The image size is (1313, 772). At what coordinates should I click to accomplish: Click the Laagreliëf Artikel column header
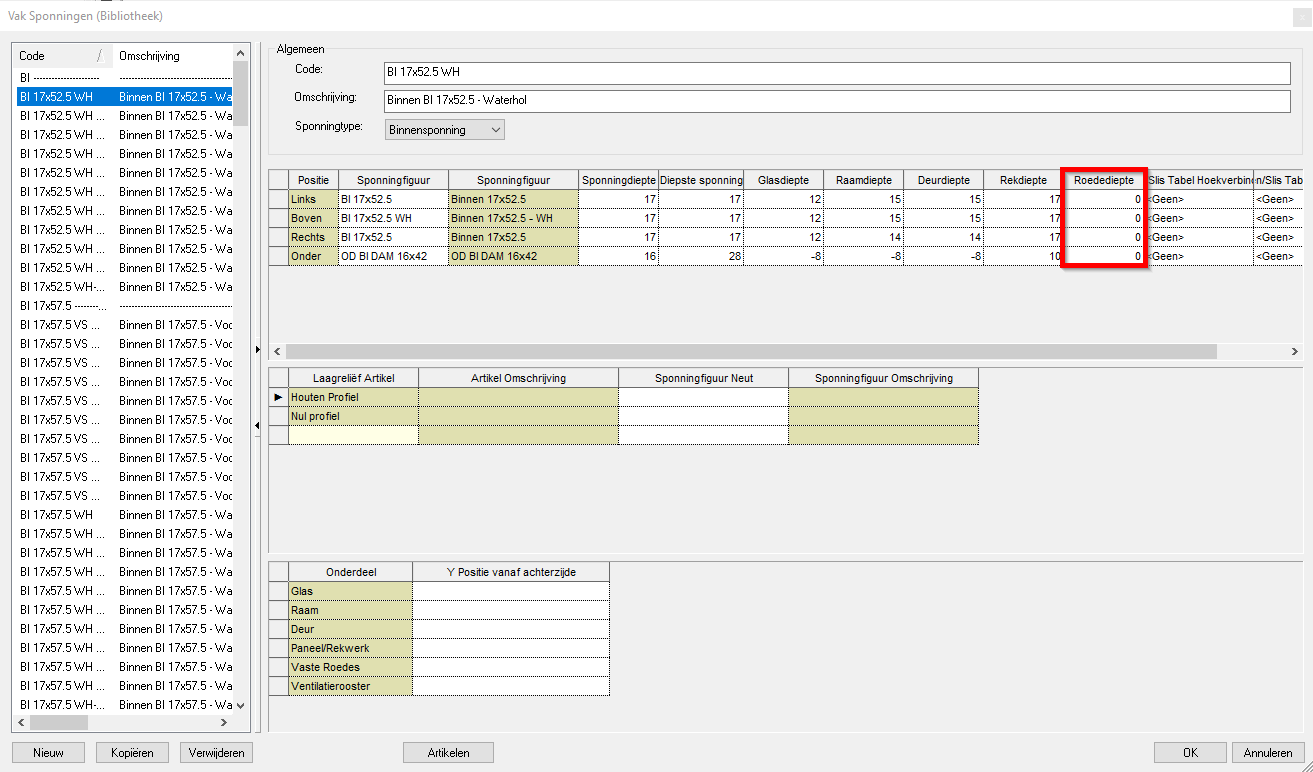(353, 378)
